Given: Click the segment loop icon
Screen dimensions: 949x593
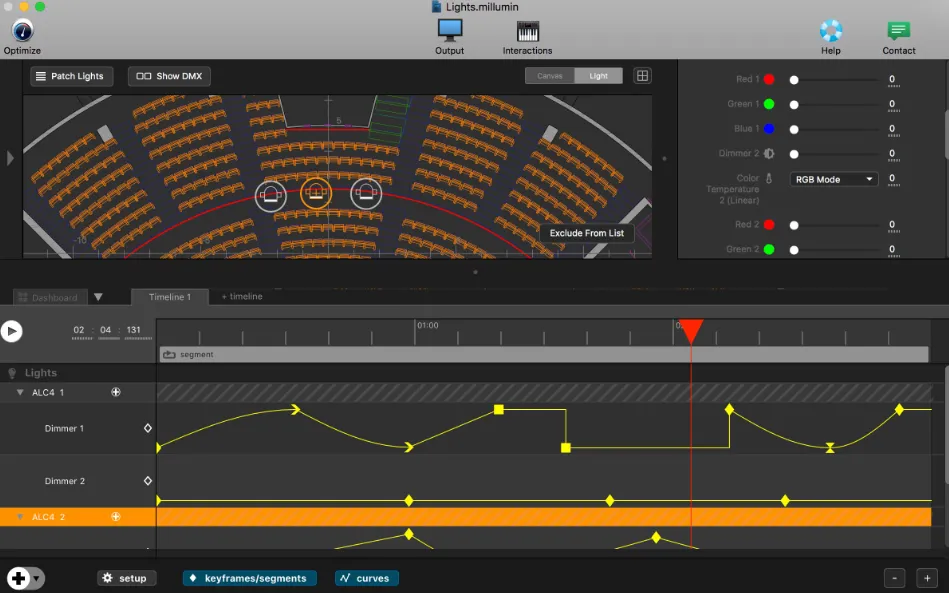Looking at the screenshot, I should (169, 355).
